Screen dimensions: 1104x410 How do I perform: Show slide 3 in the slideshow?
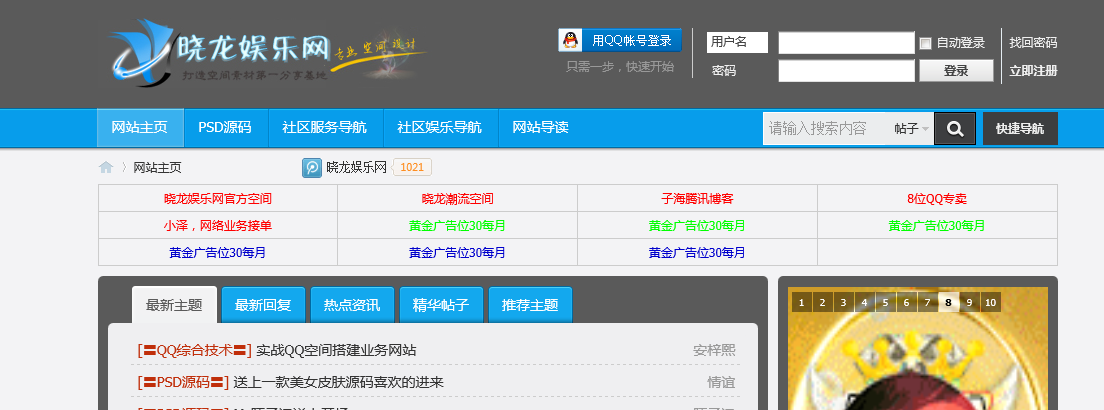(843, 302)
